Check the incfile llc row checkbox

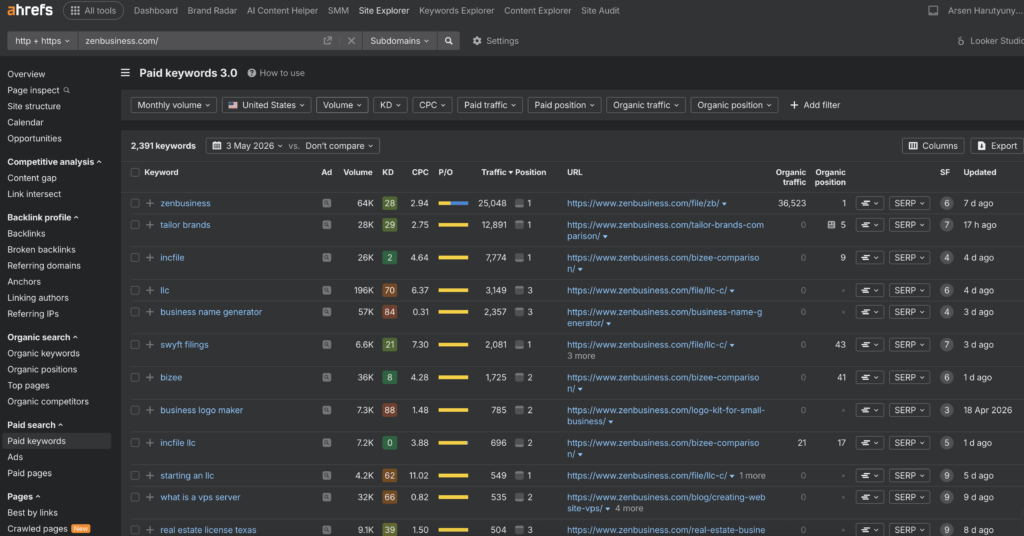pos(135,443)
